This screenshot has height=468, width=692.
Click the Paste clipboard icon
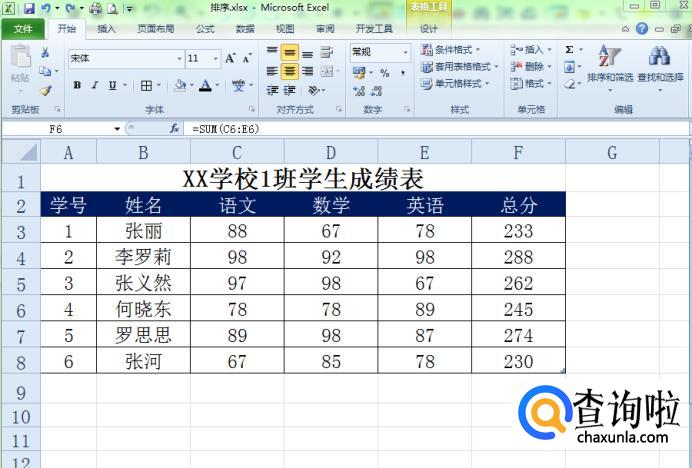click(x=20, y=57)
